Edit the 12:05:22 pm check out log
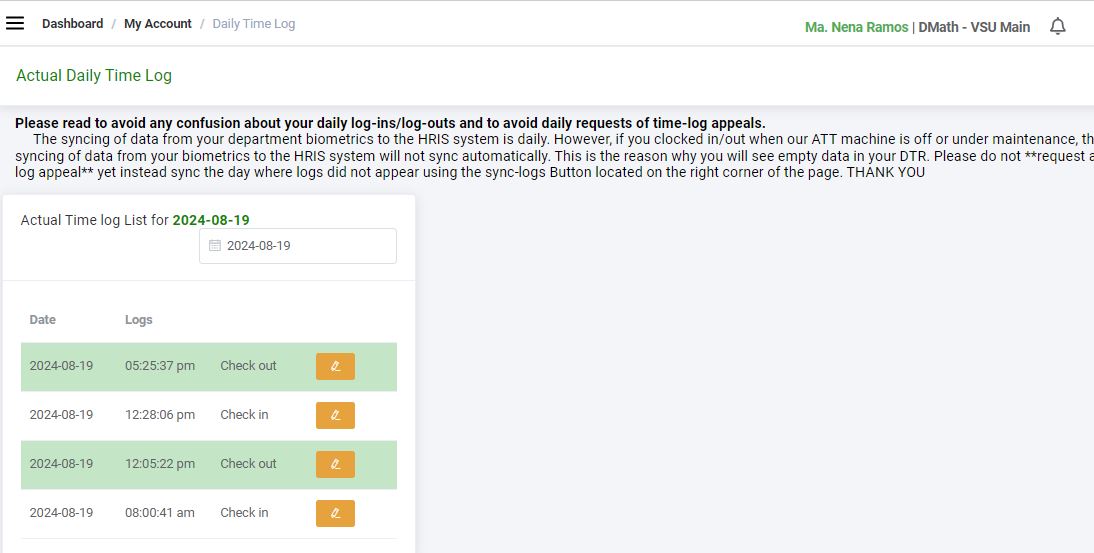The image size is (1094, 553). (335, 464)
